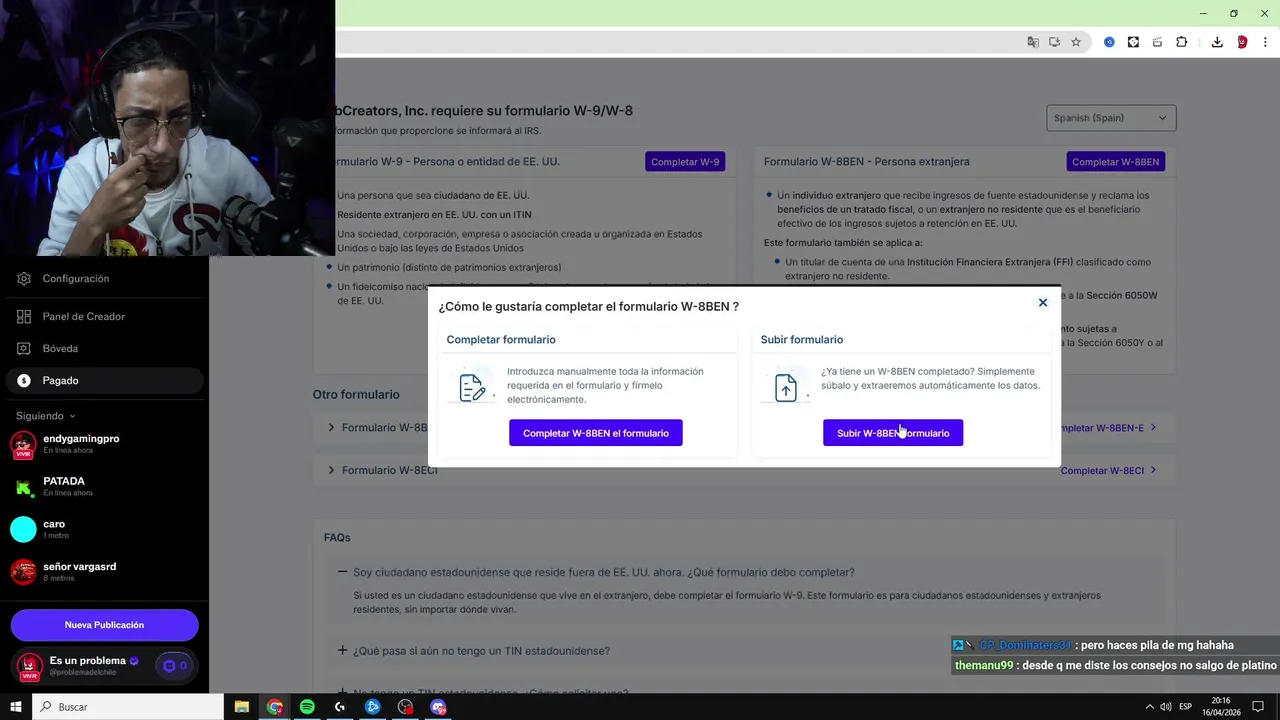Open the Spanish (Spain) language dropdown
1280x720 pixels.
tap(1111, 118)
